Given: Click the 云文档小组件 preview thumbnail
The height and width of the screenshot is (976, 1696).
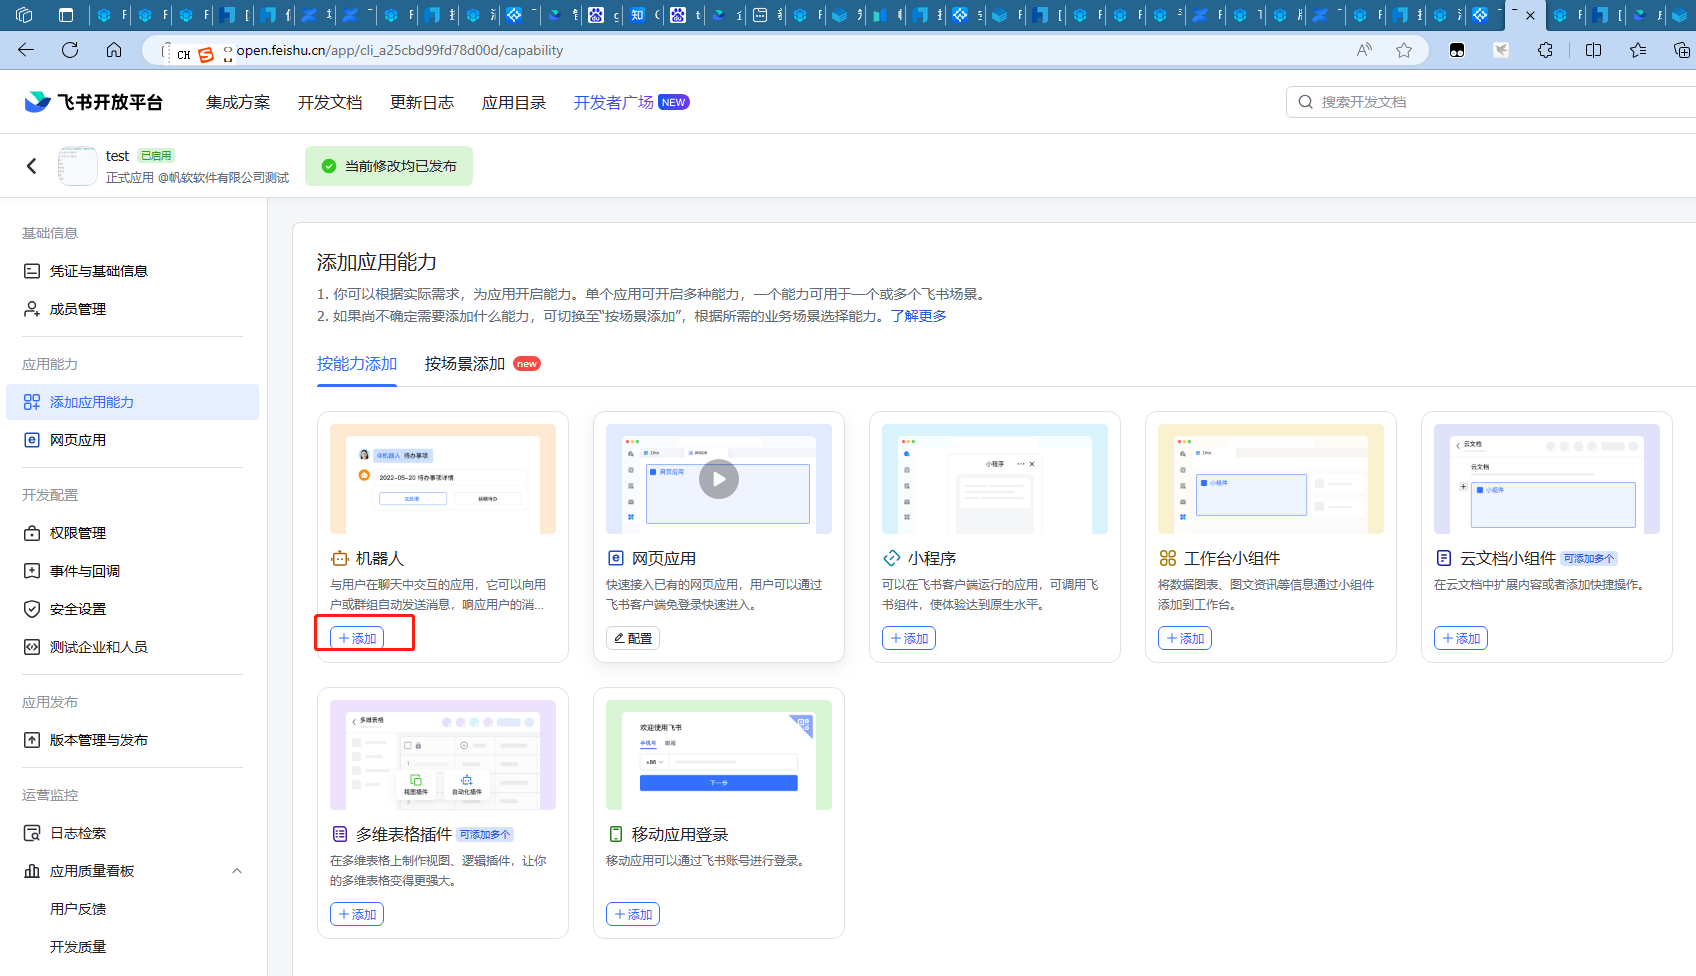Looking at the screenshot, I should click(1547, 479).
